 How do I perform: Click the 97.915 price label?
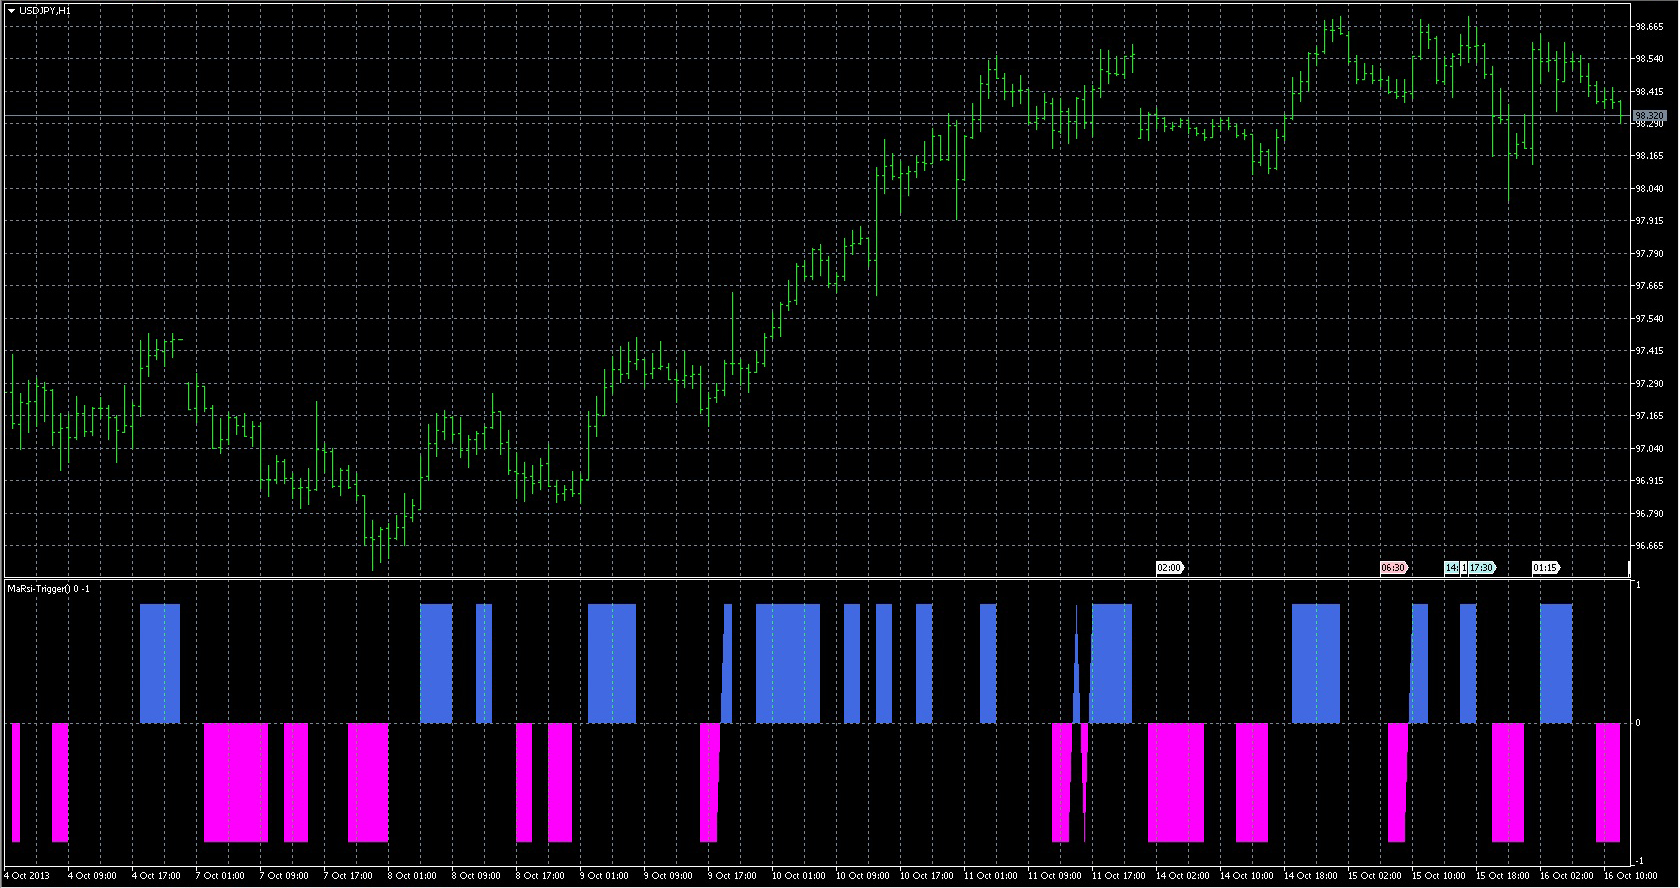1649,221
